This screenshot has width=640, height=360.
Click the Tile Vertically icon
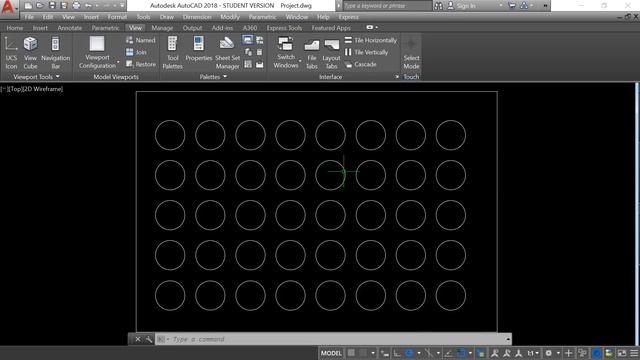(x=348, y=52)
